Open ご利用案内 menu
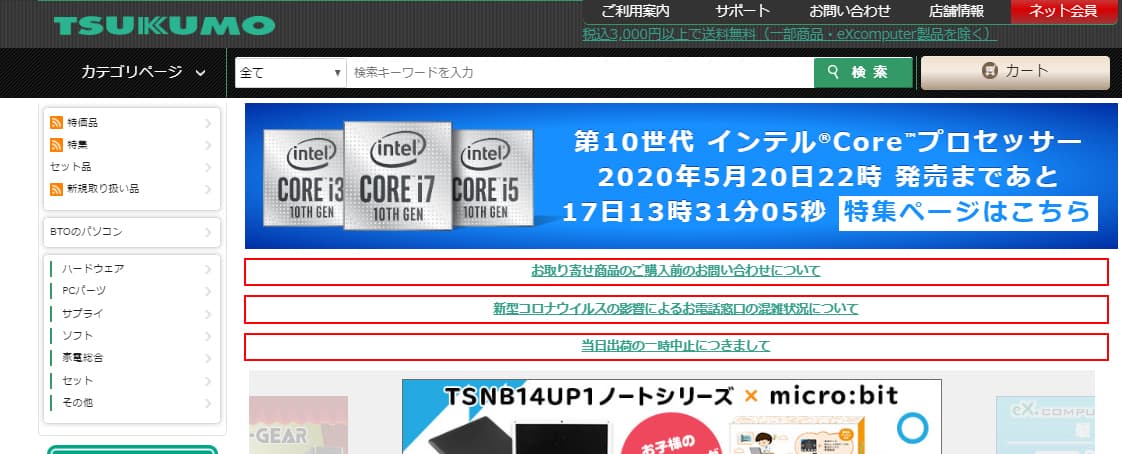 click(x=635, y=11)
